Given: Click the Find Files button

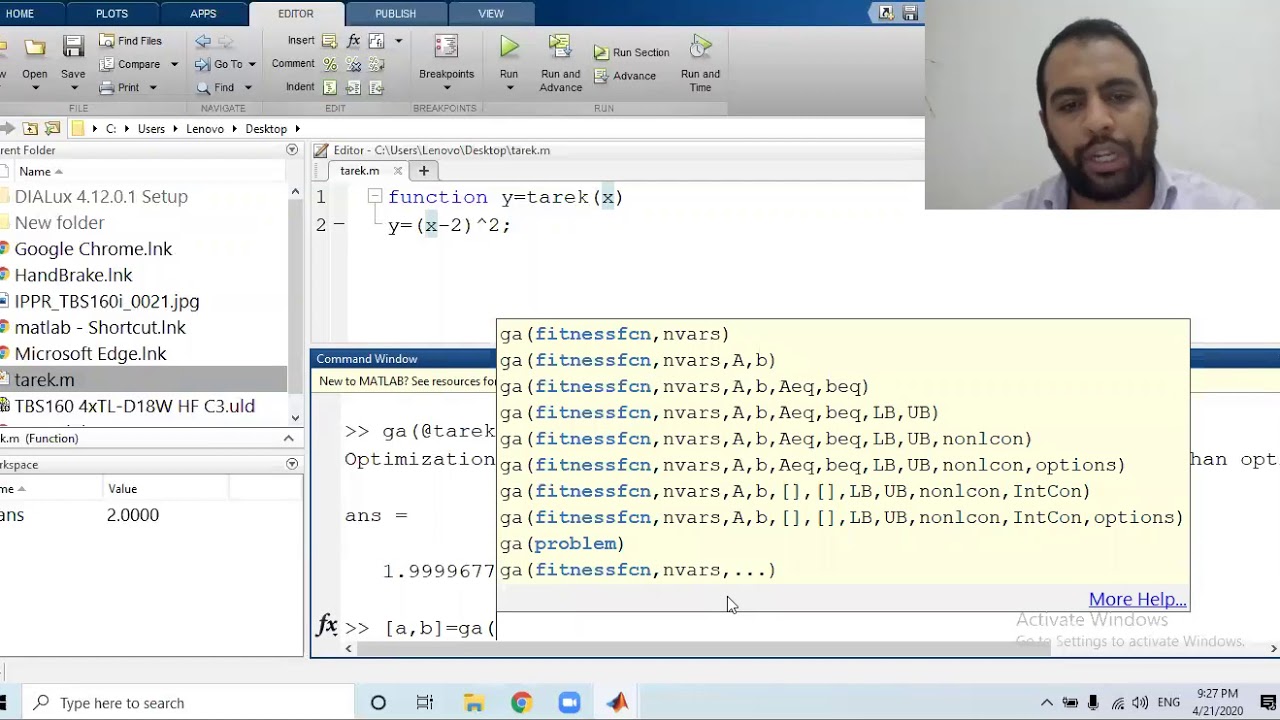Looking at the screenshot, I should pyautogui.click(x=130, y=41).
